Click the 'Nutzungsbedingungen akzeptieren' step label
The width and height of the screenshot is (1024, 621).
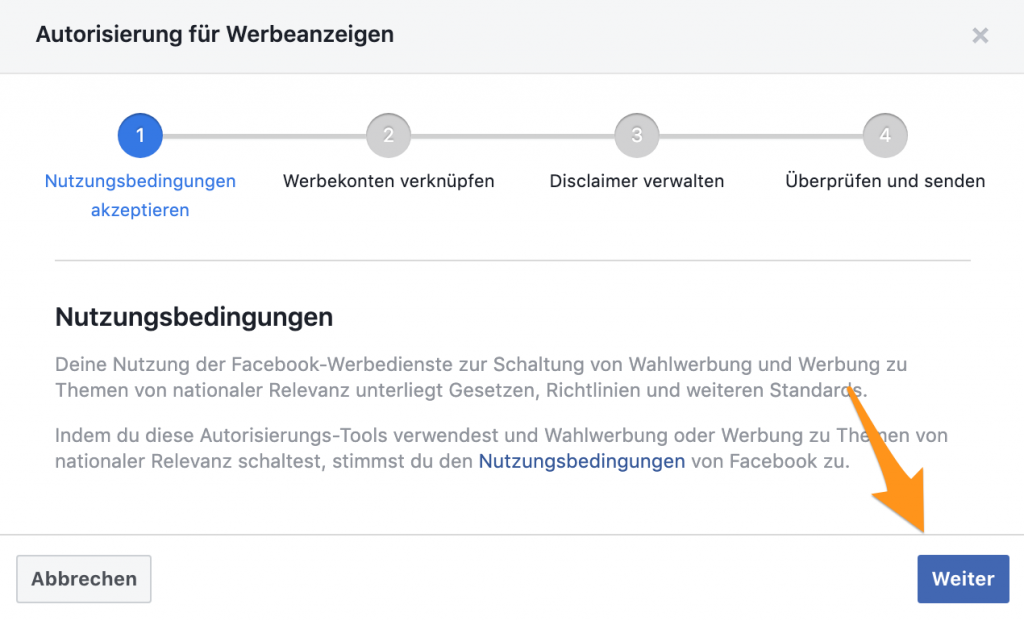[140, 195]
